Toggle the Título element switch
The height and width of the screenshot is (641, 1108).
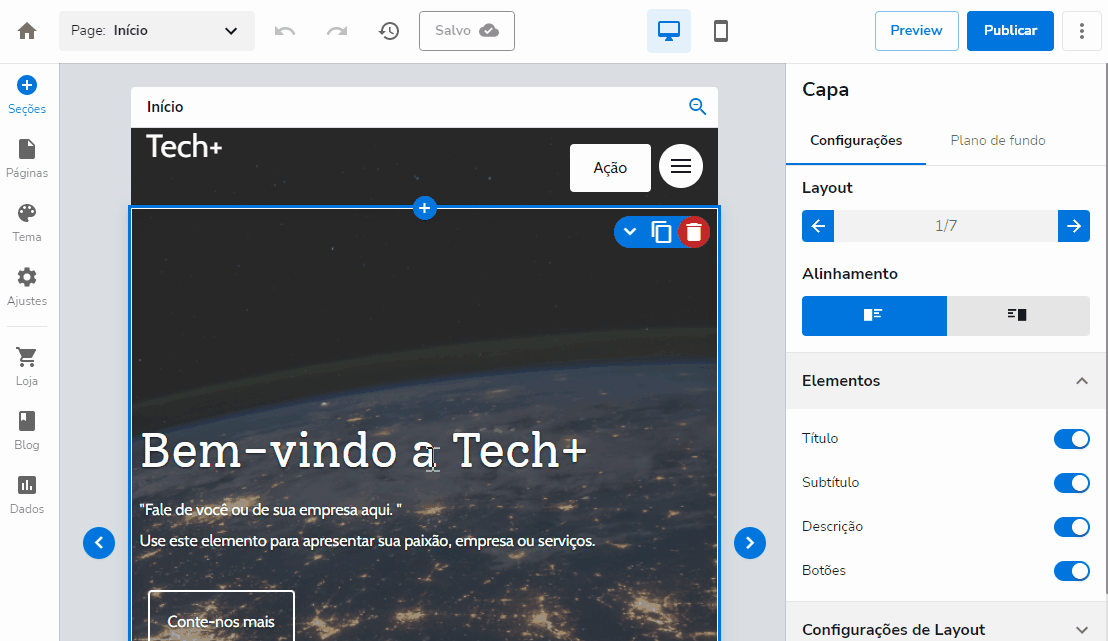[x=1071, y=439]
